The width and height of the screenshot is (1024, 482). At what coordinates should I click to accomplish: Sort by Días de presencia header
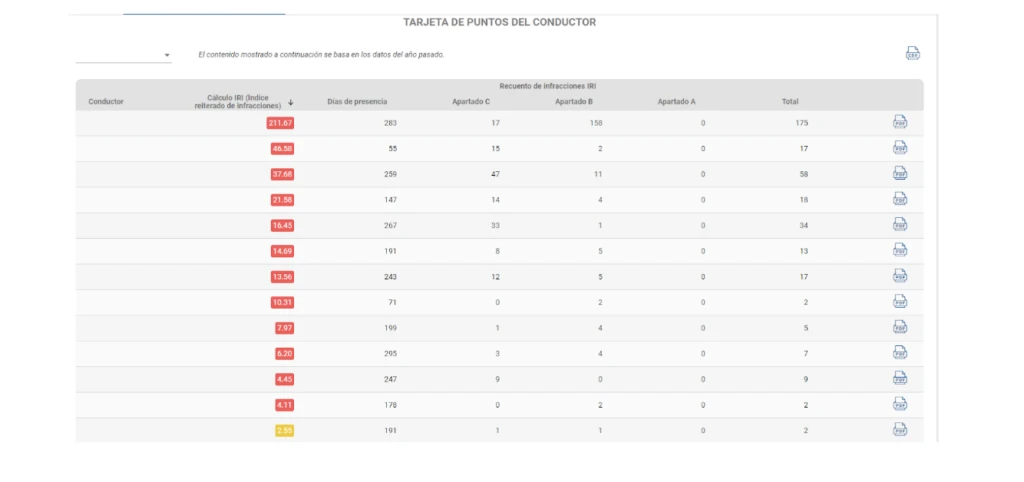coord(357,102)
